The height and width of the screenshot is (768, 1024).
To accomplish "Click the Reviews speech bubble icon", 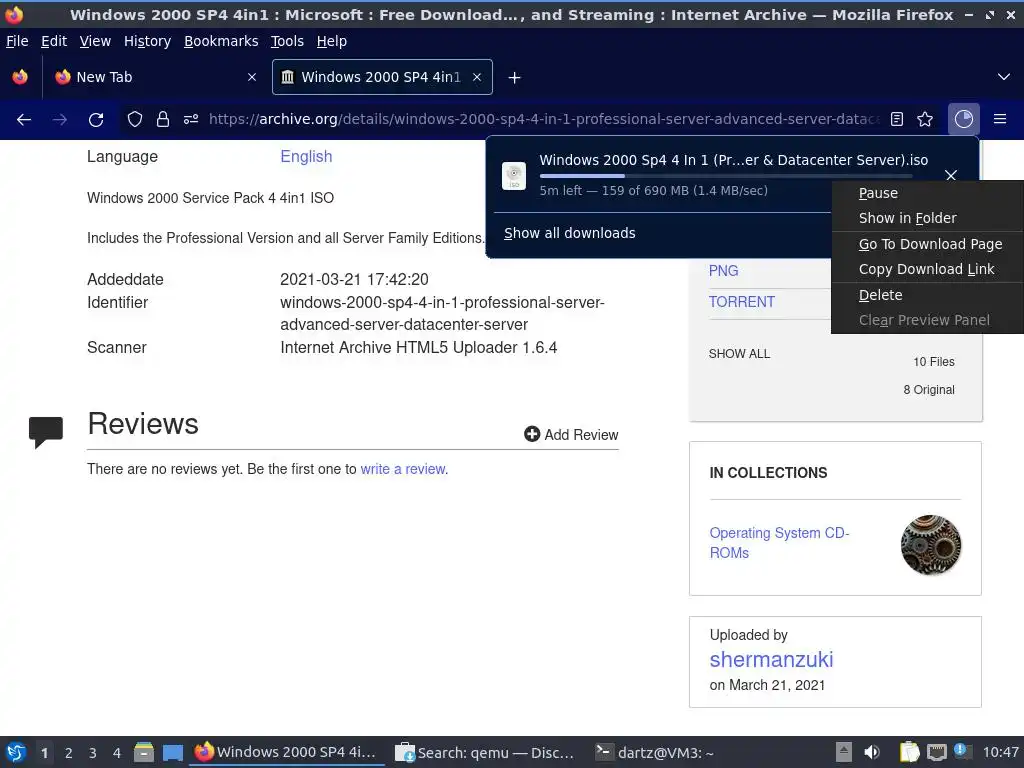I will (46, 431).
